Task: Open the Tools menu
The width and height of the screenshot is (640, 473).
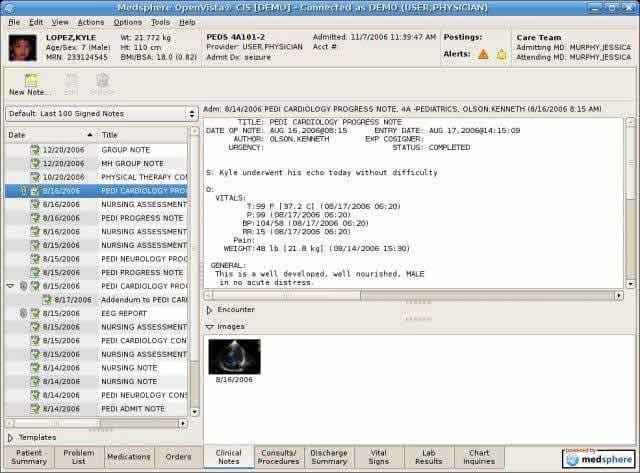Action: point(160,22)
